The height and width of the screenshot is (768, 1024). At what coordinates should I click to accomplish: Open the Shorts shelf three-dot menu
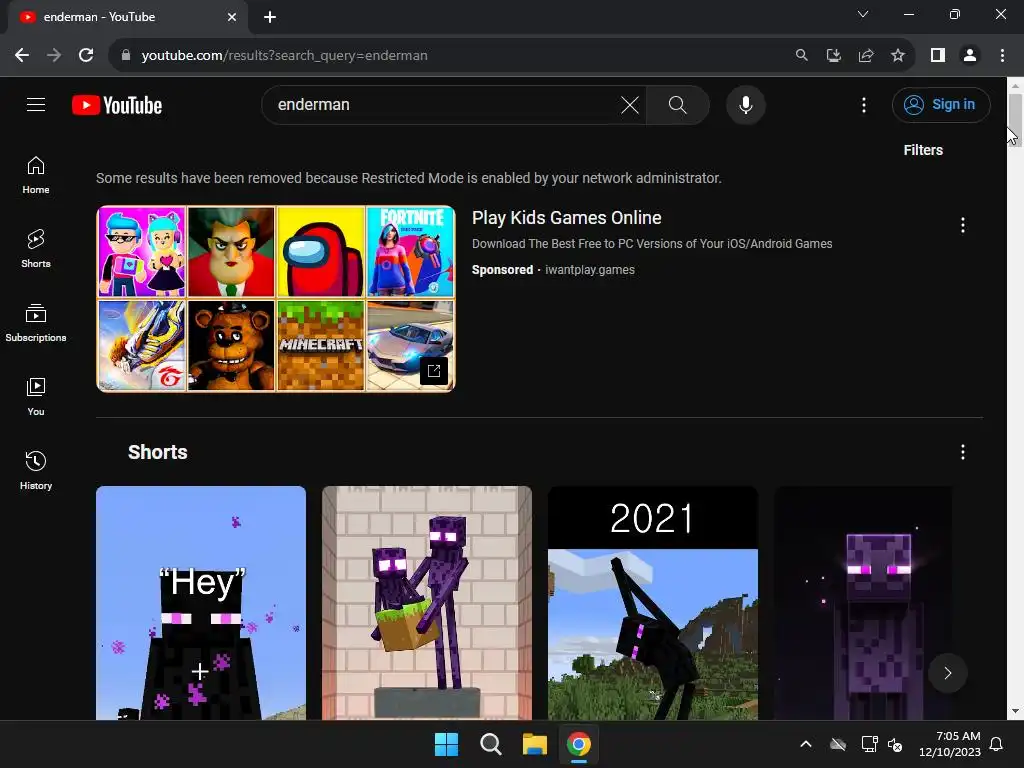point(962,452)
